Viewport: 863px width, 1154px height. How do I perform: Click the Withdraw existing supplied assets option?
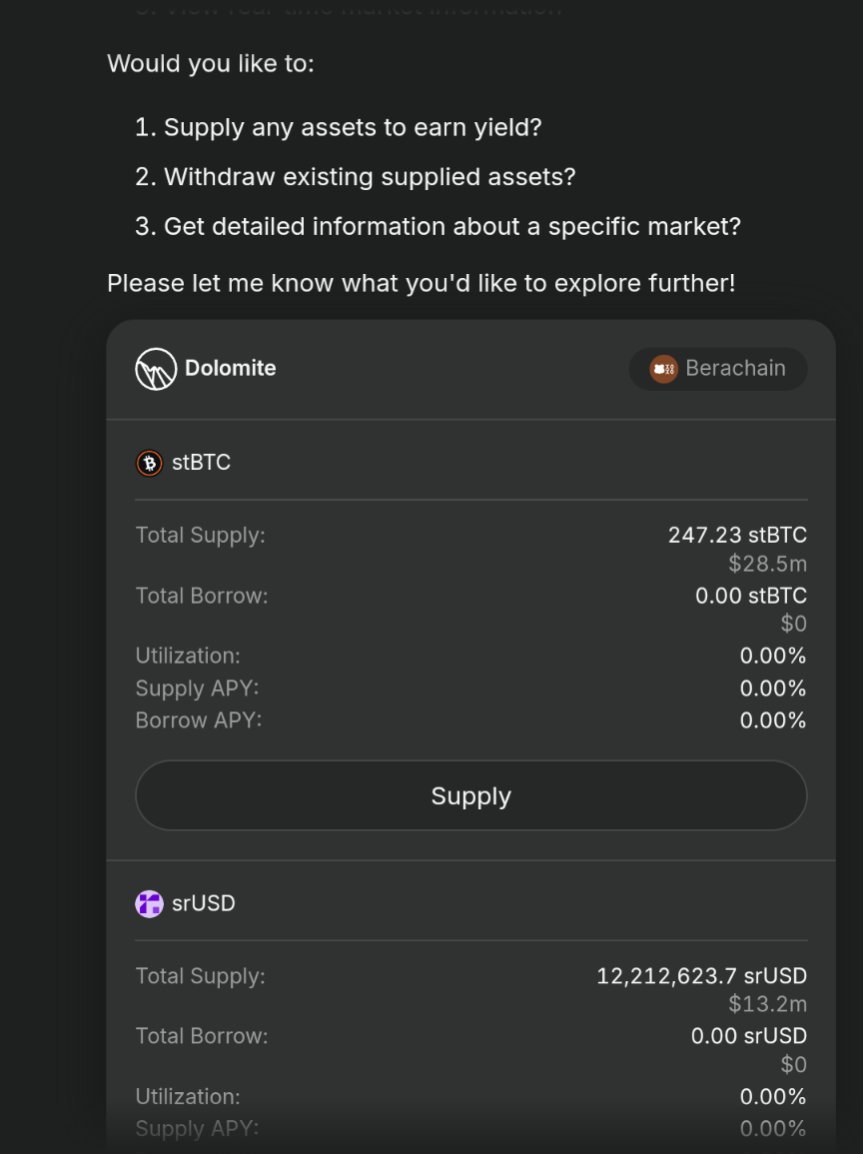[x=355, y=177]
